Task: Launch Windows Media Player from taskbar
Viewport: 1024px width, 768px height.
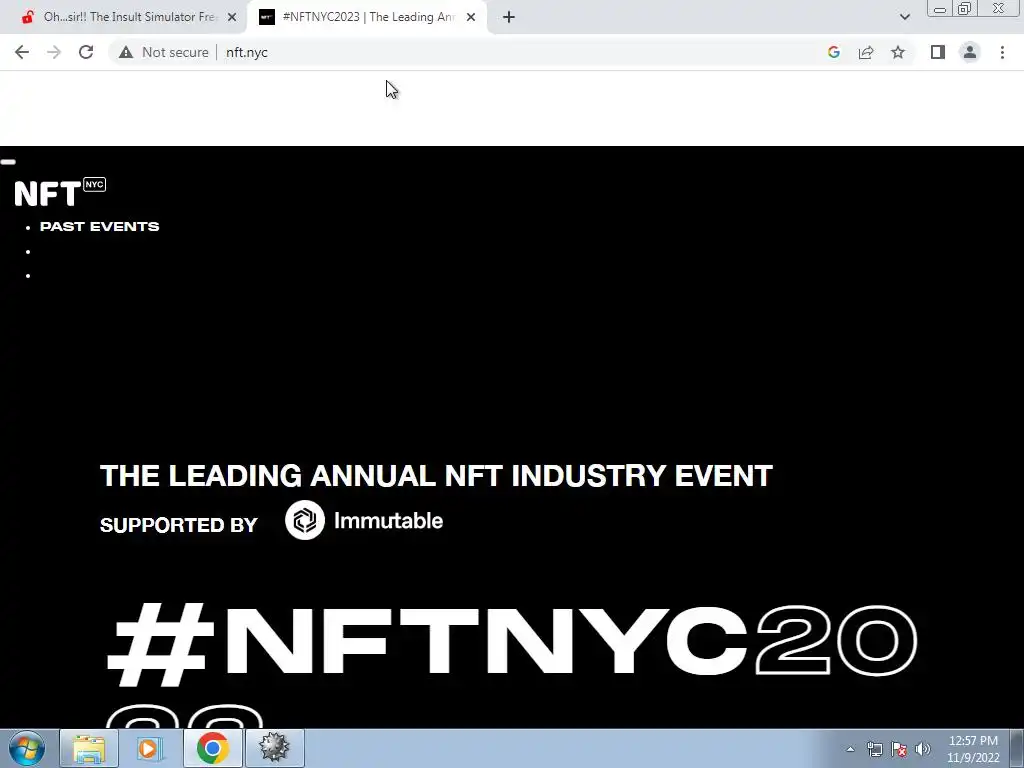Action: tap(150, 748)
